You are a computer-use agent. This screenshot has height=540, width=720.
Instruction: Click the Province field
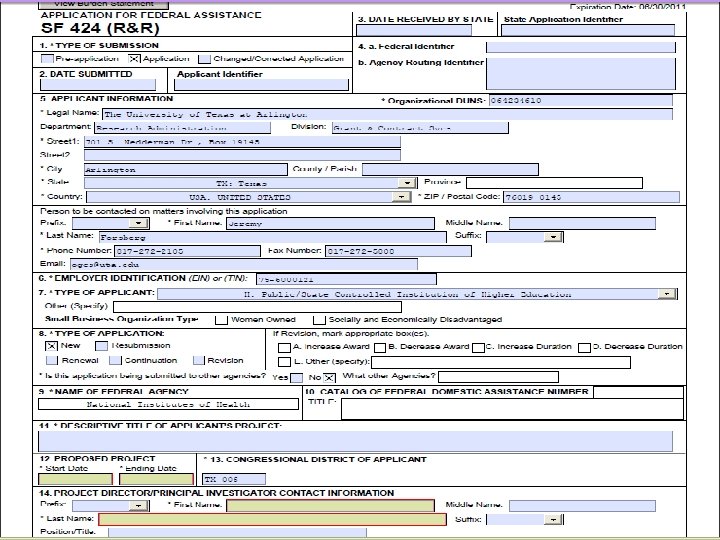point(554,183)
